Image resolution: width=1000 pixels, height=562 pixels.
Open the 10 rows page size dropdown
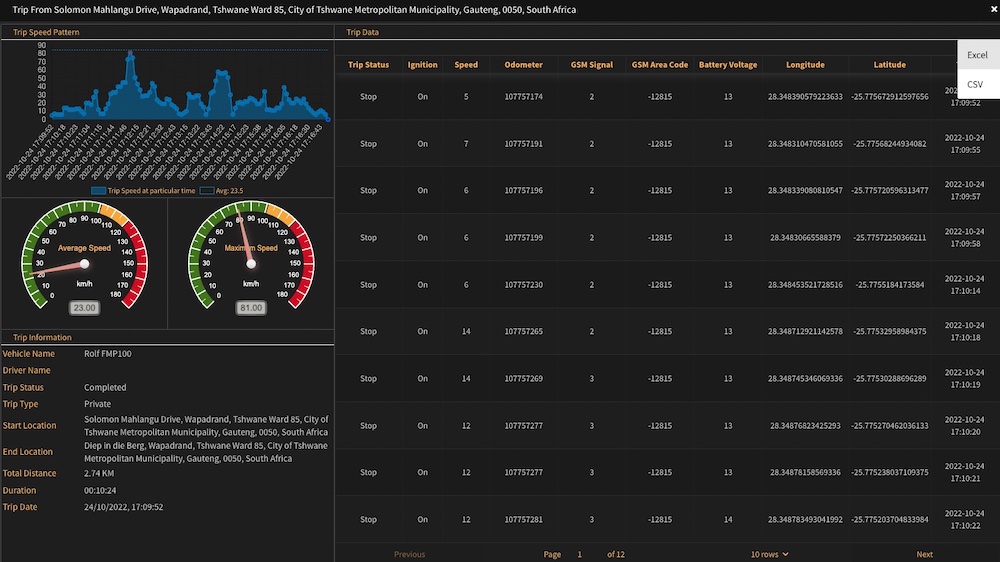click(x=769, y=554)
